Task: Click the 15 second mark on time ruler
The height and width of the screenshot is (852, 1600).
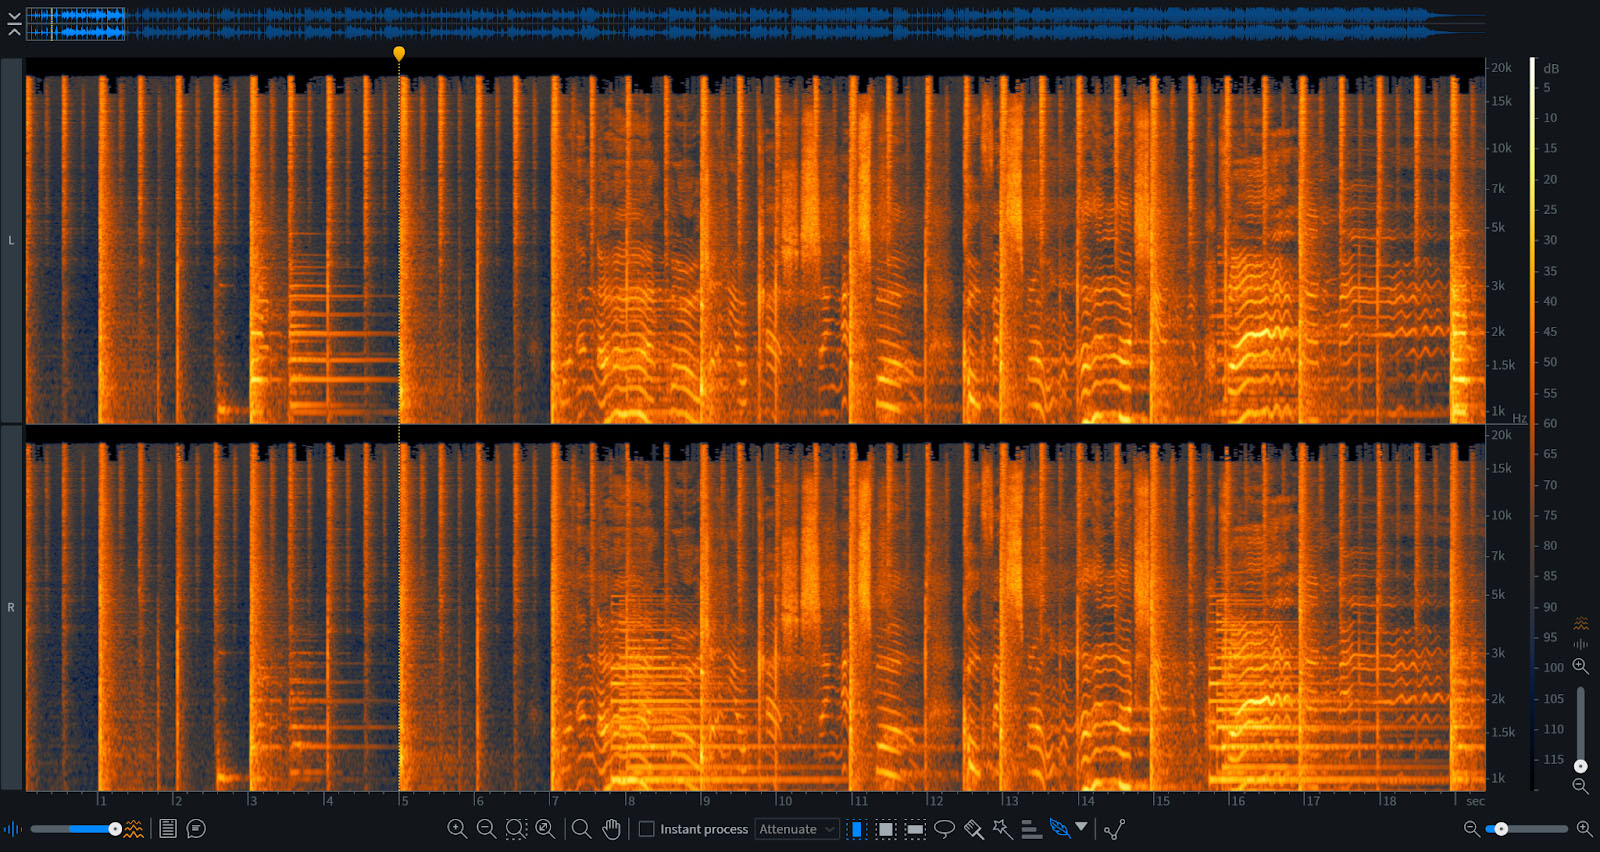Action: pyautogui.click(x=1162, y=801)
